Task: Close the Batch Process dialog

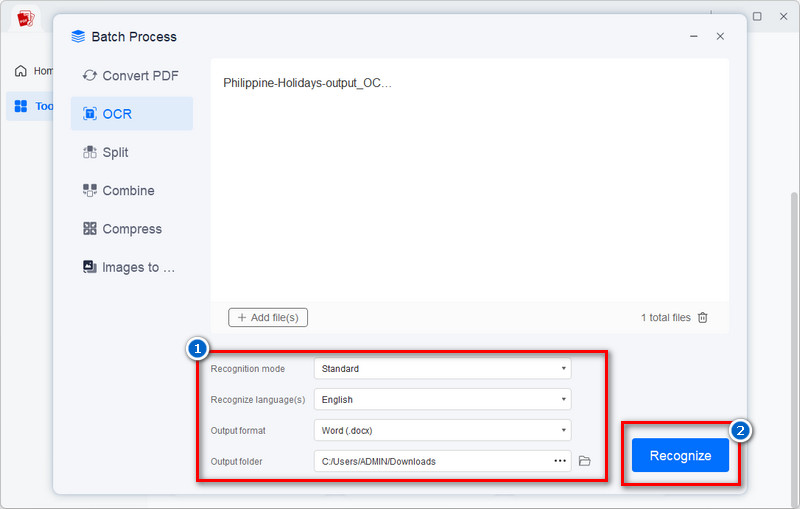Action: tap(720, 37)
